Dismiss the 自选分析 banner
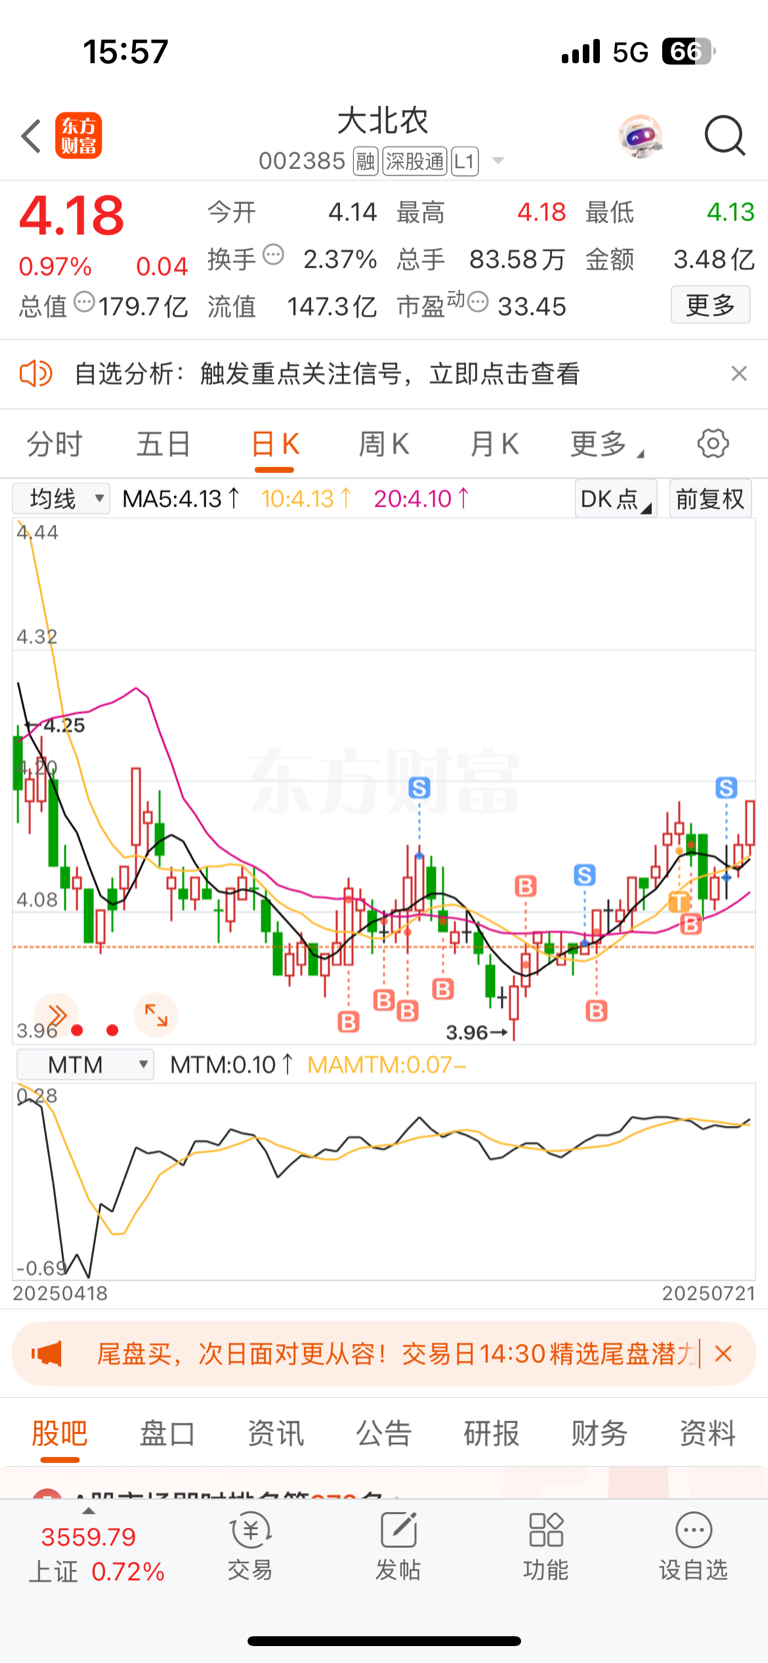 (x=739, y=374)
